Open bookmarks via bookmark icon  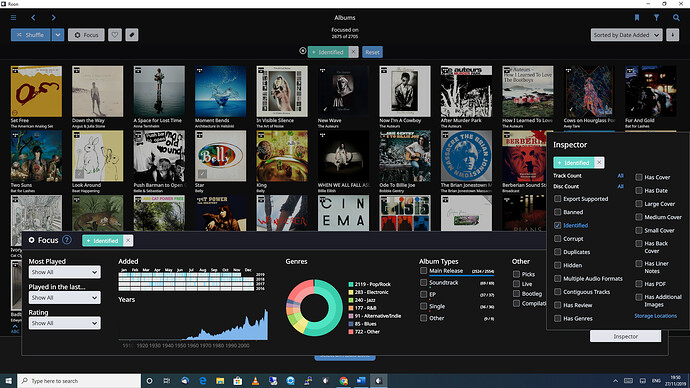point(637,18)
